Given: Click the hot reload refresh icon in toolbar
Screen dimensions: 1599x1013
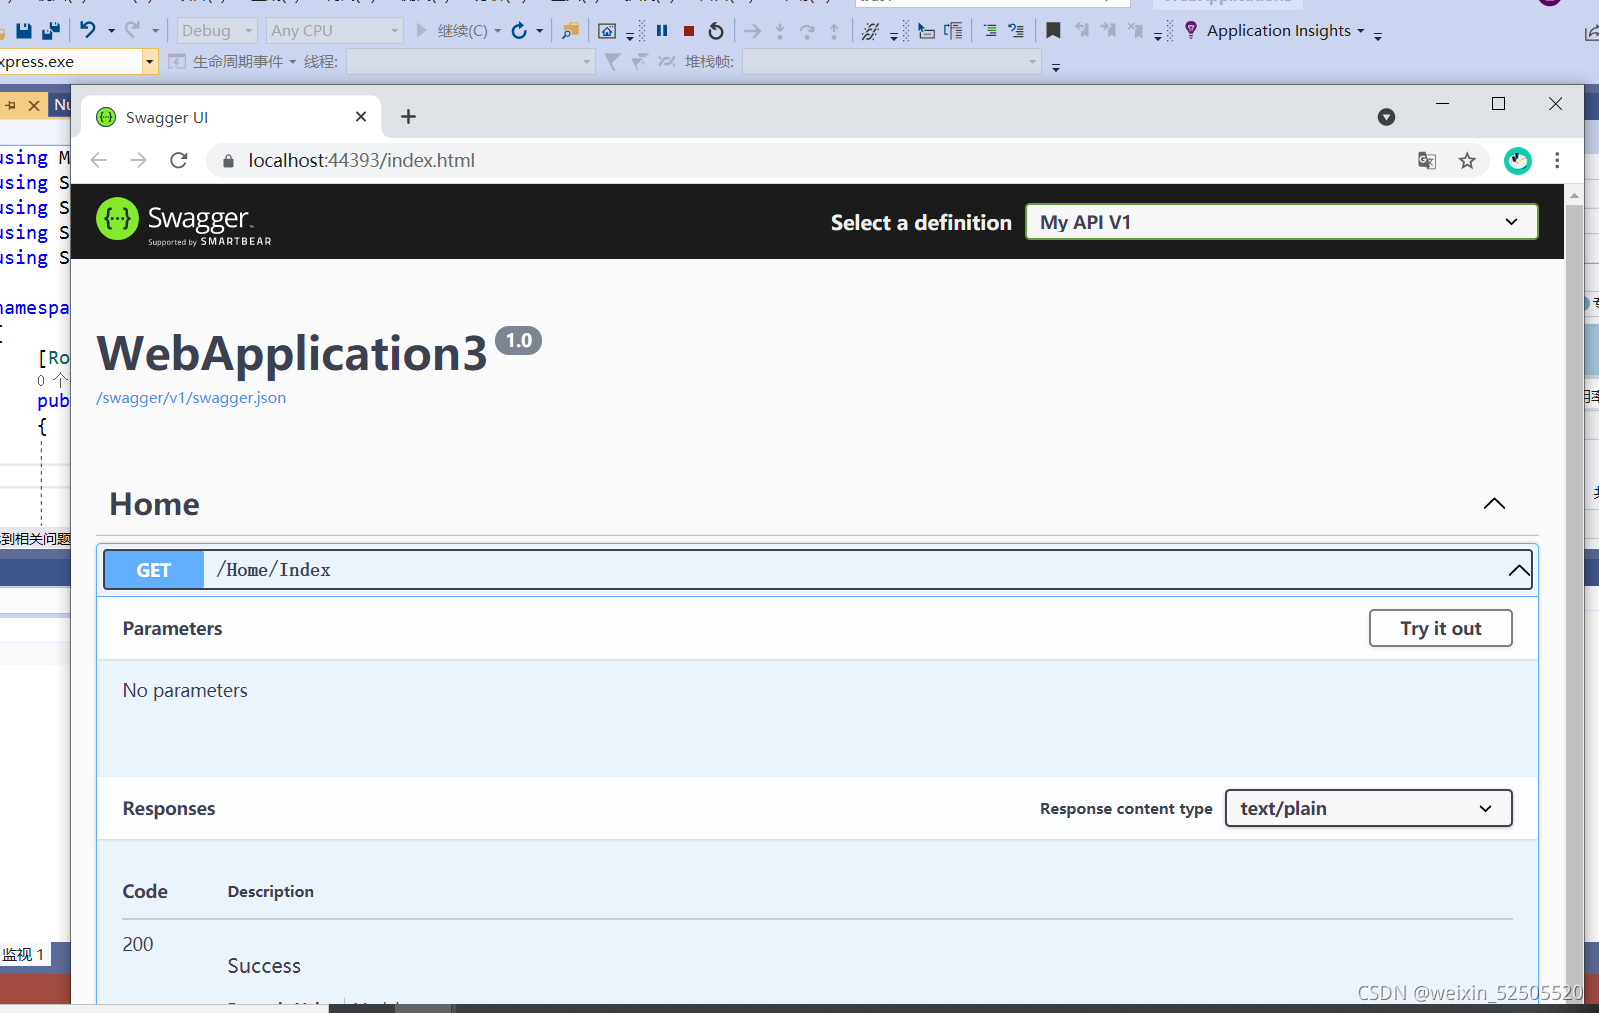Looking at the screenshot, I should [519, 31].
